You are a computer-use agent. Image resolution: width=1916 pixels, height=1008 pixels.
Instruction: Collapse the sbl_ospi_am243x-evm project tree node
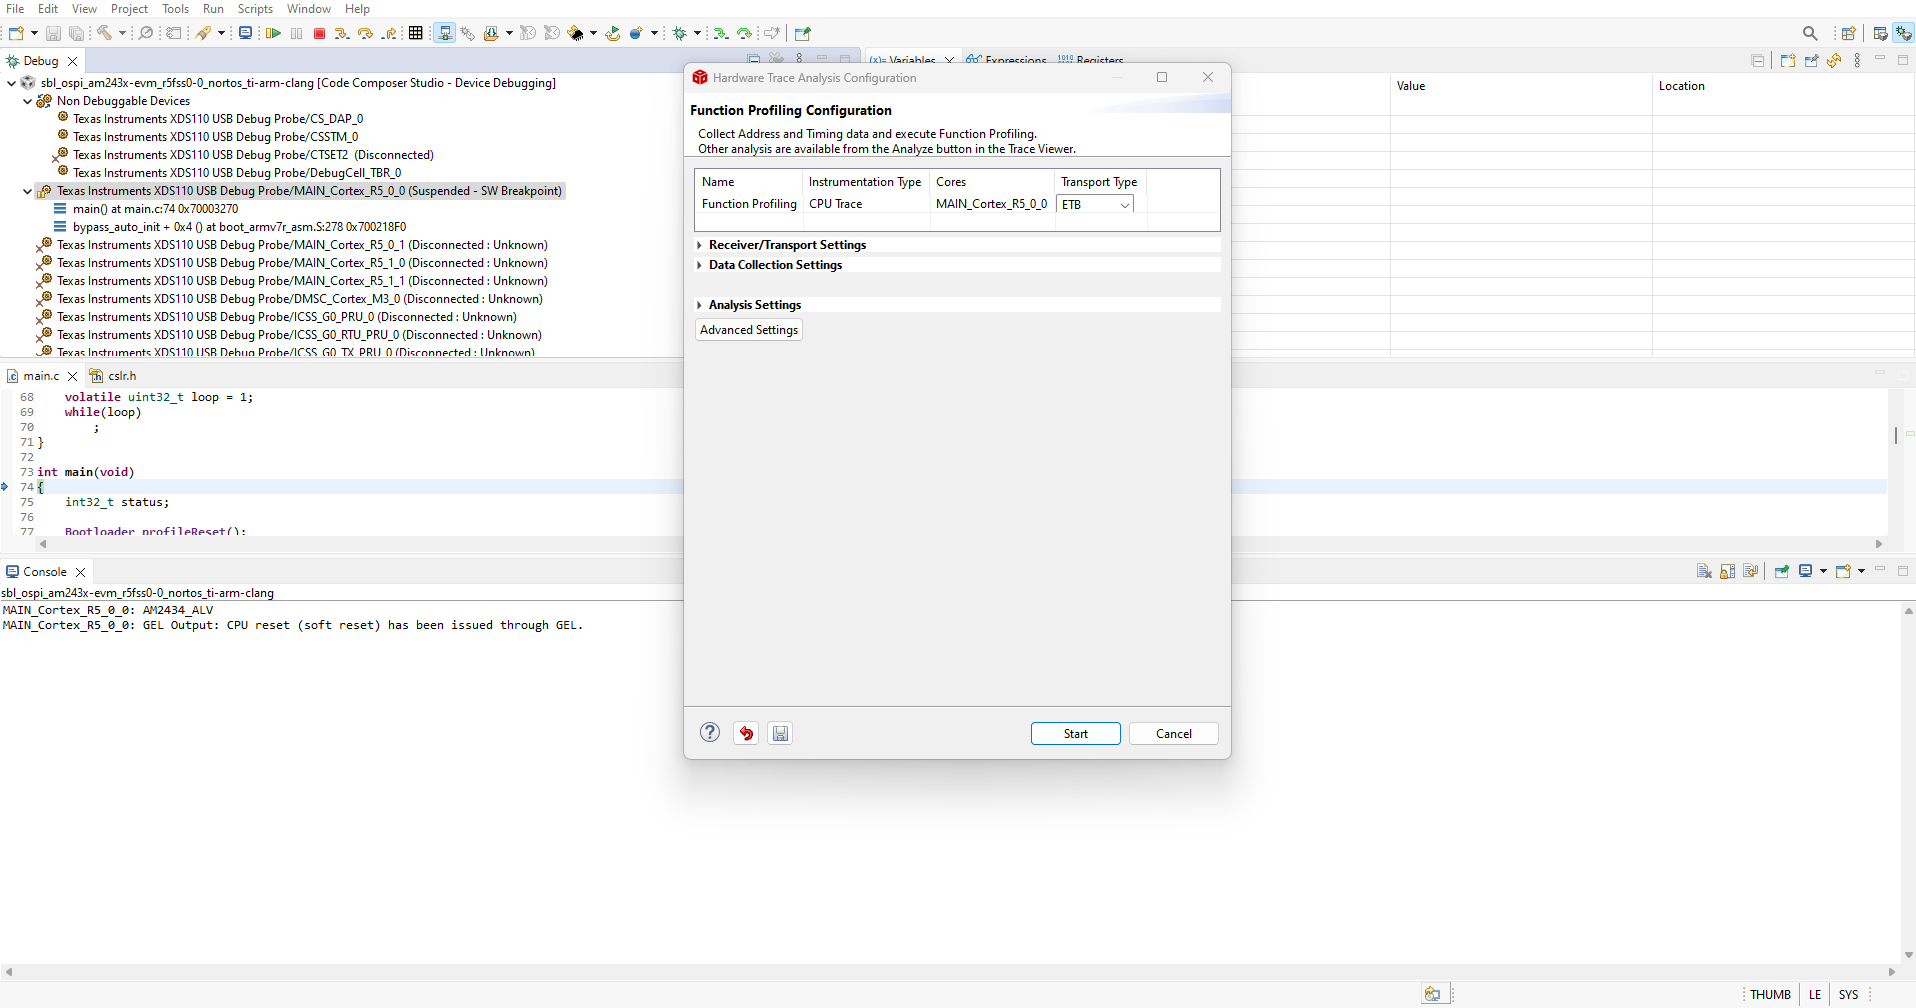[12, 83]
